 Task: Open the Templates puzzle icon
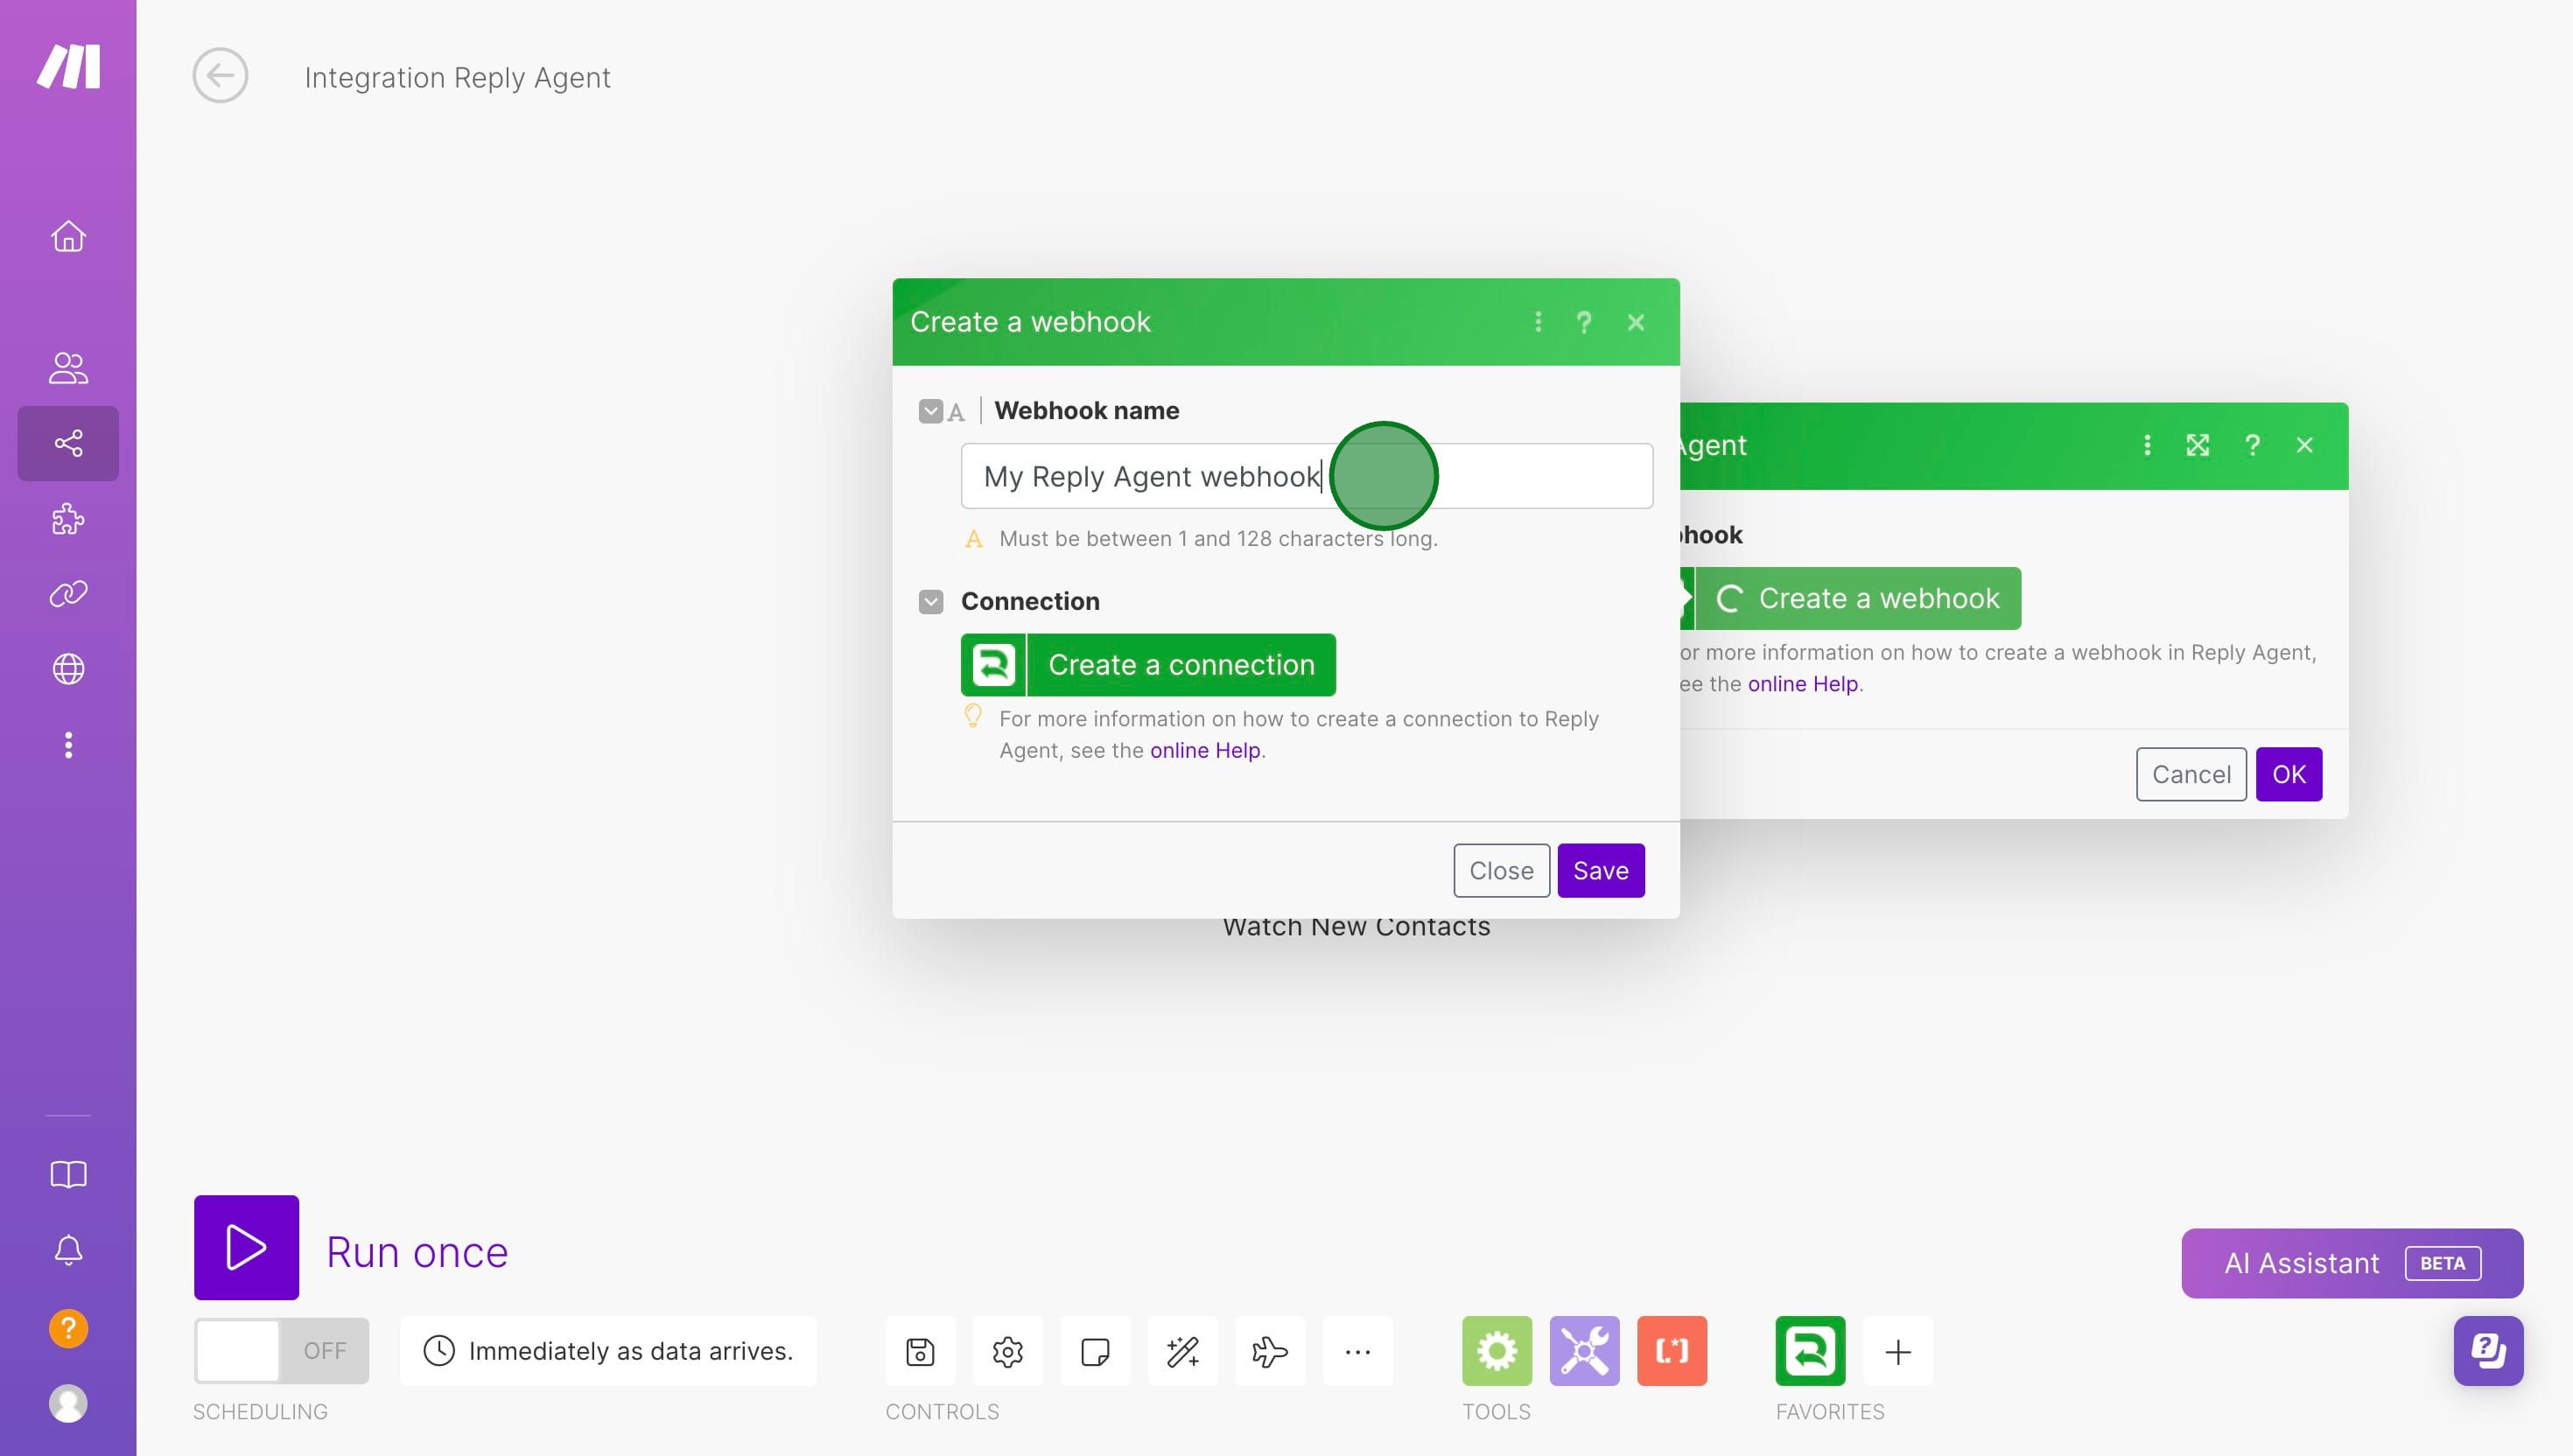[68, 519]
